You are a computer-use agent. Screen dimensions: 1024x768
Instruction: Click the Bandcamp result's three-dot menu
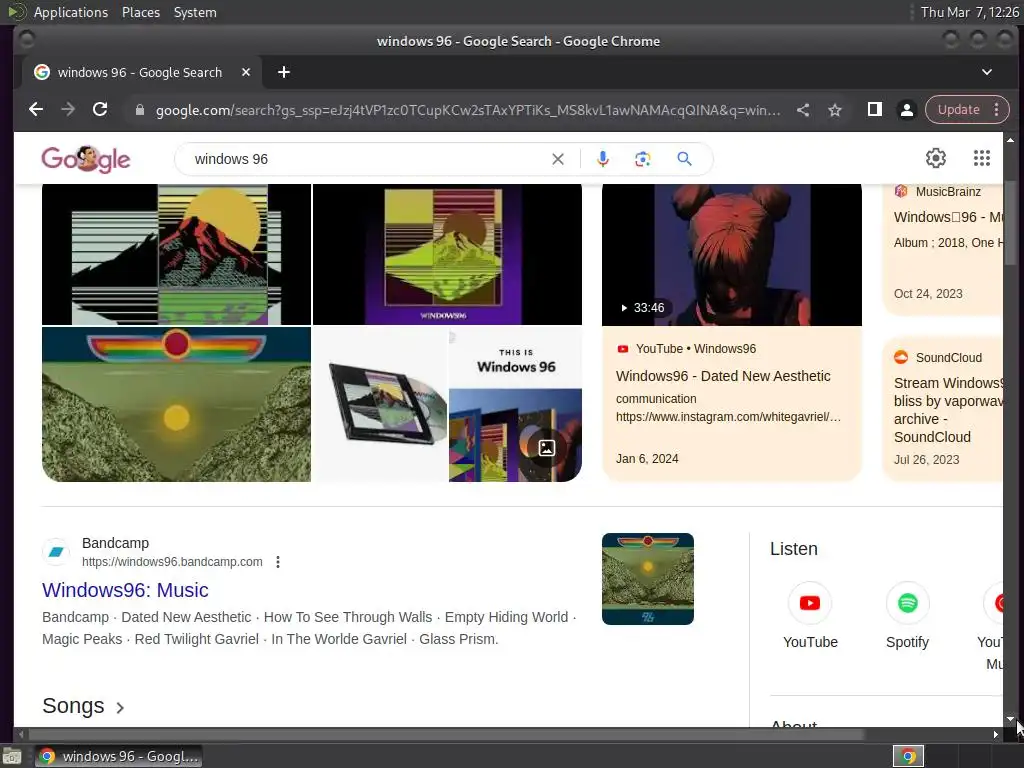pyautogui.click(x=278, y=562)
